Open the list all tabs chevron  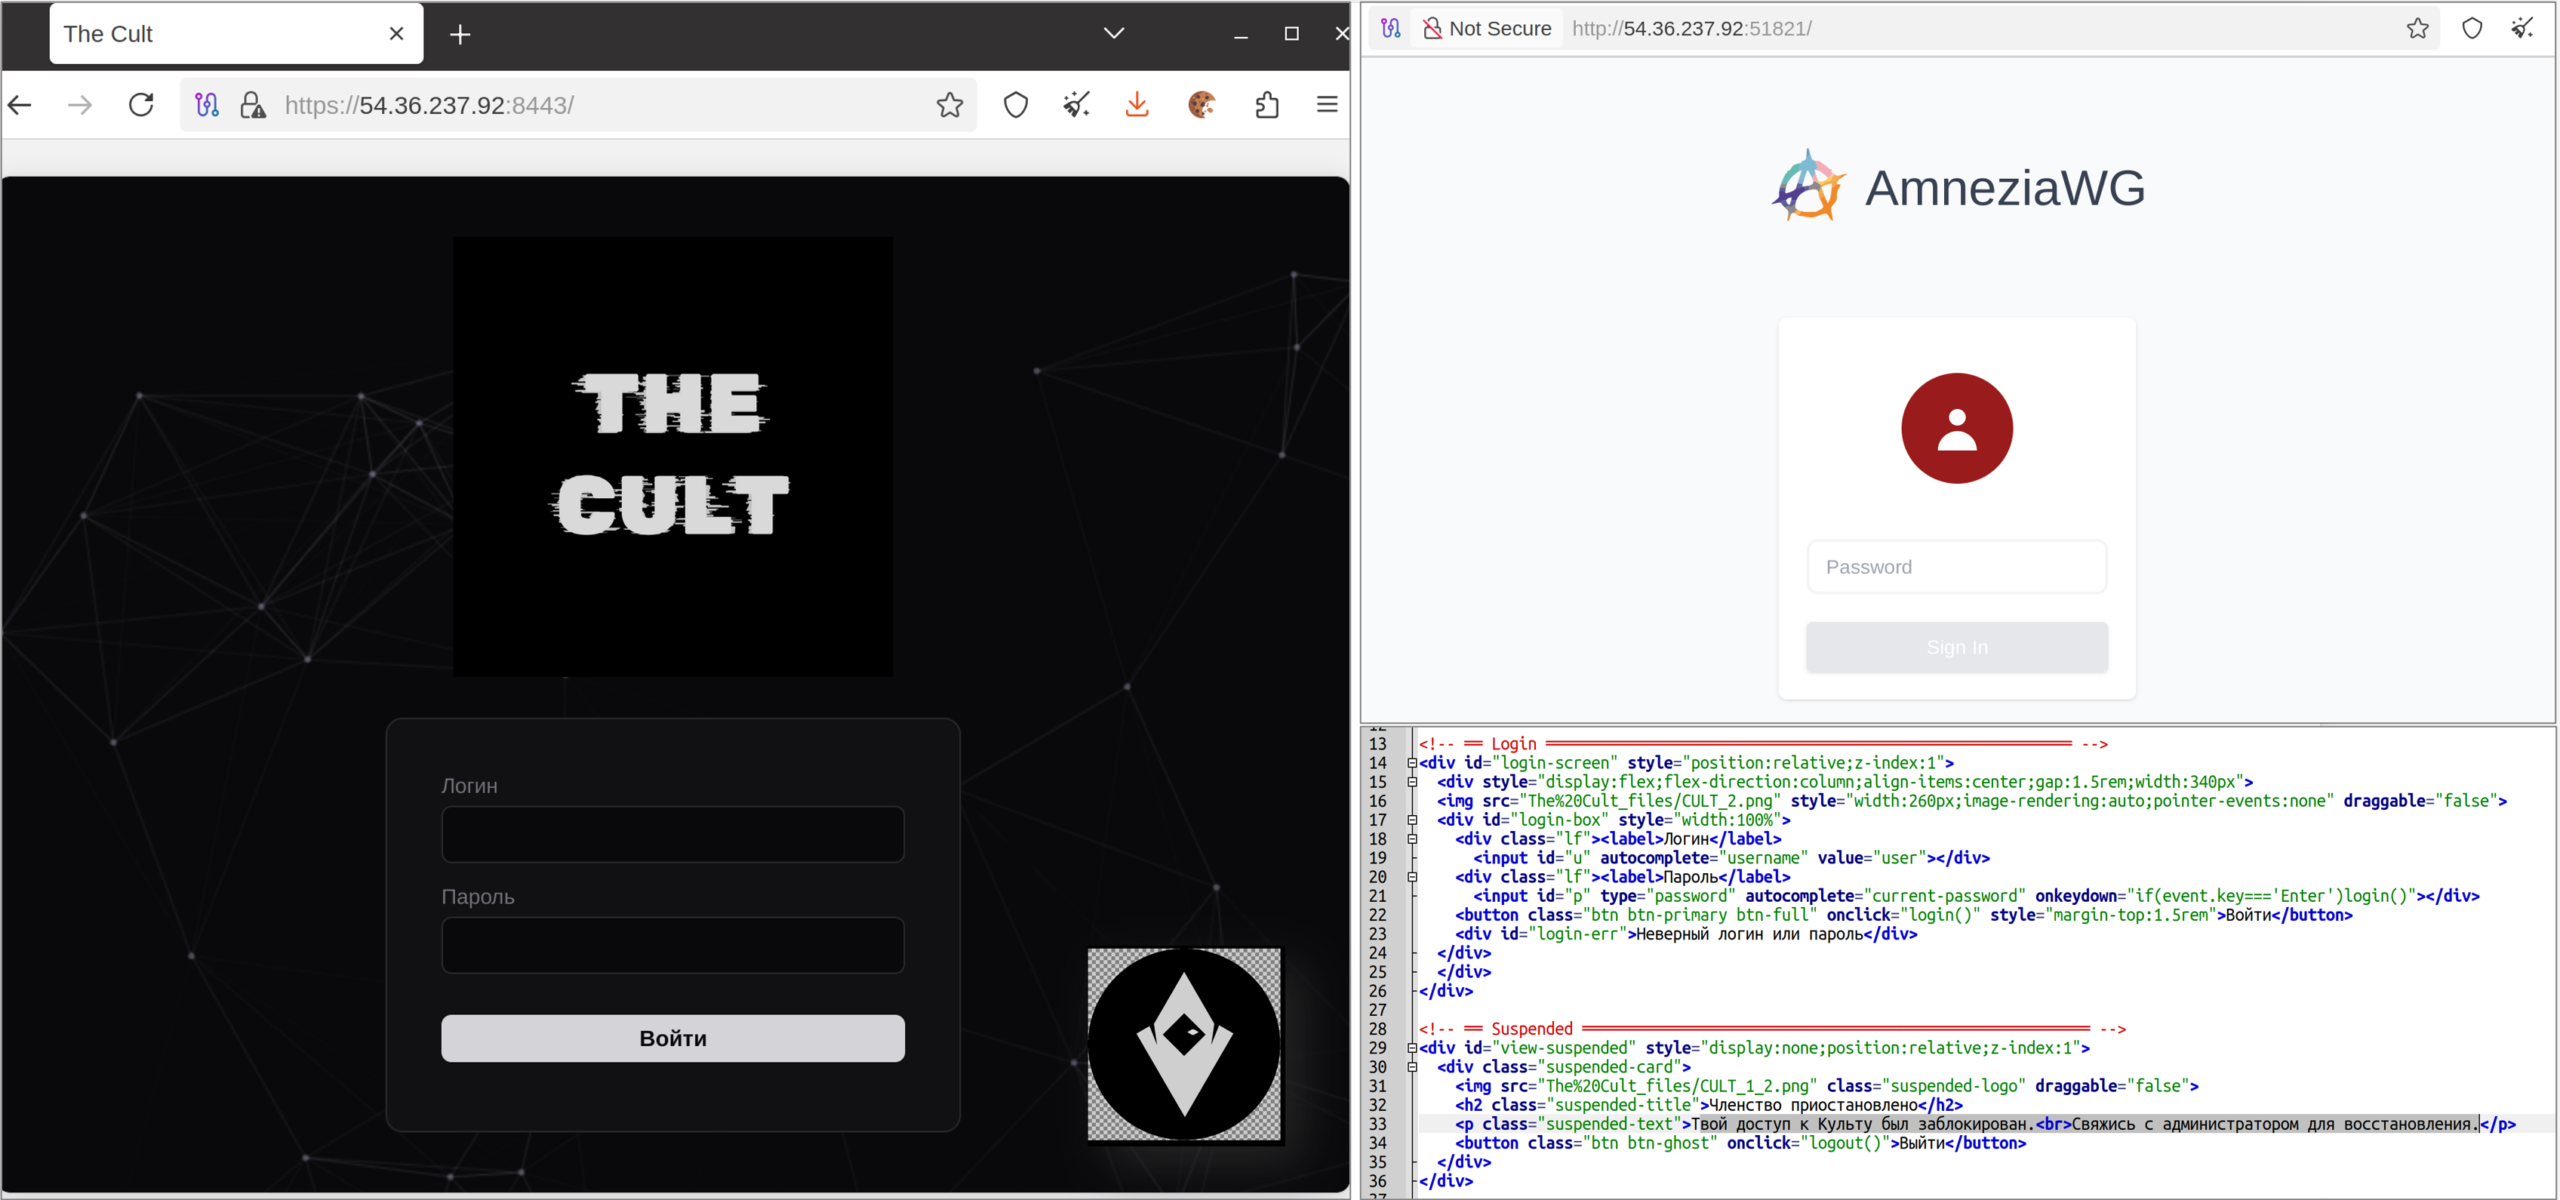[1114, 34]
